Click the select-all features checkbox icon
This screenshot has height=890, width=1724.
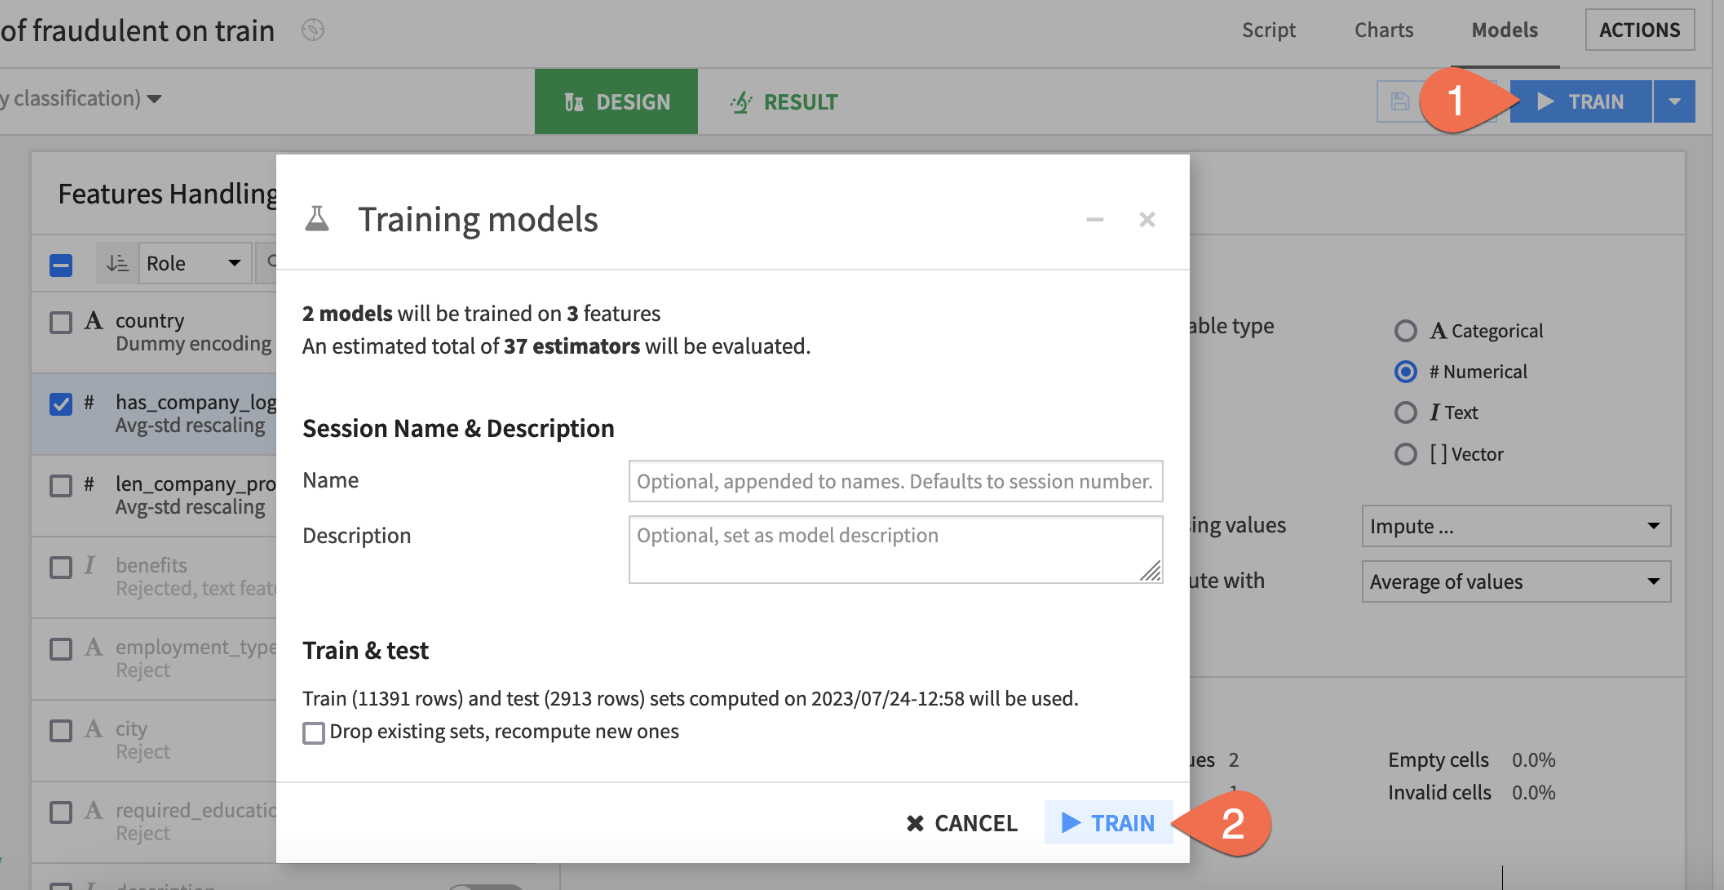tap(61, 265)
